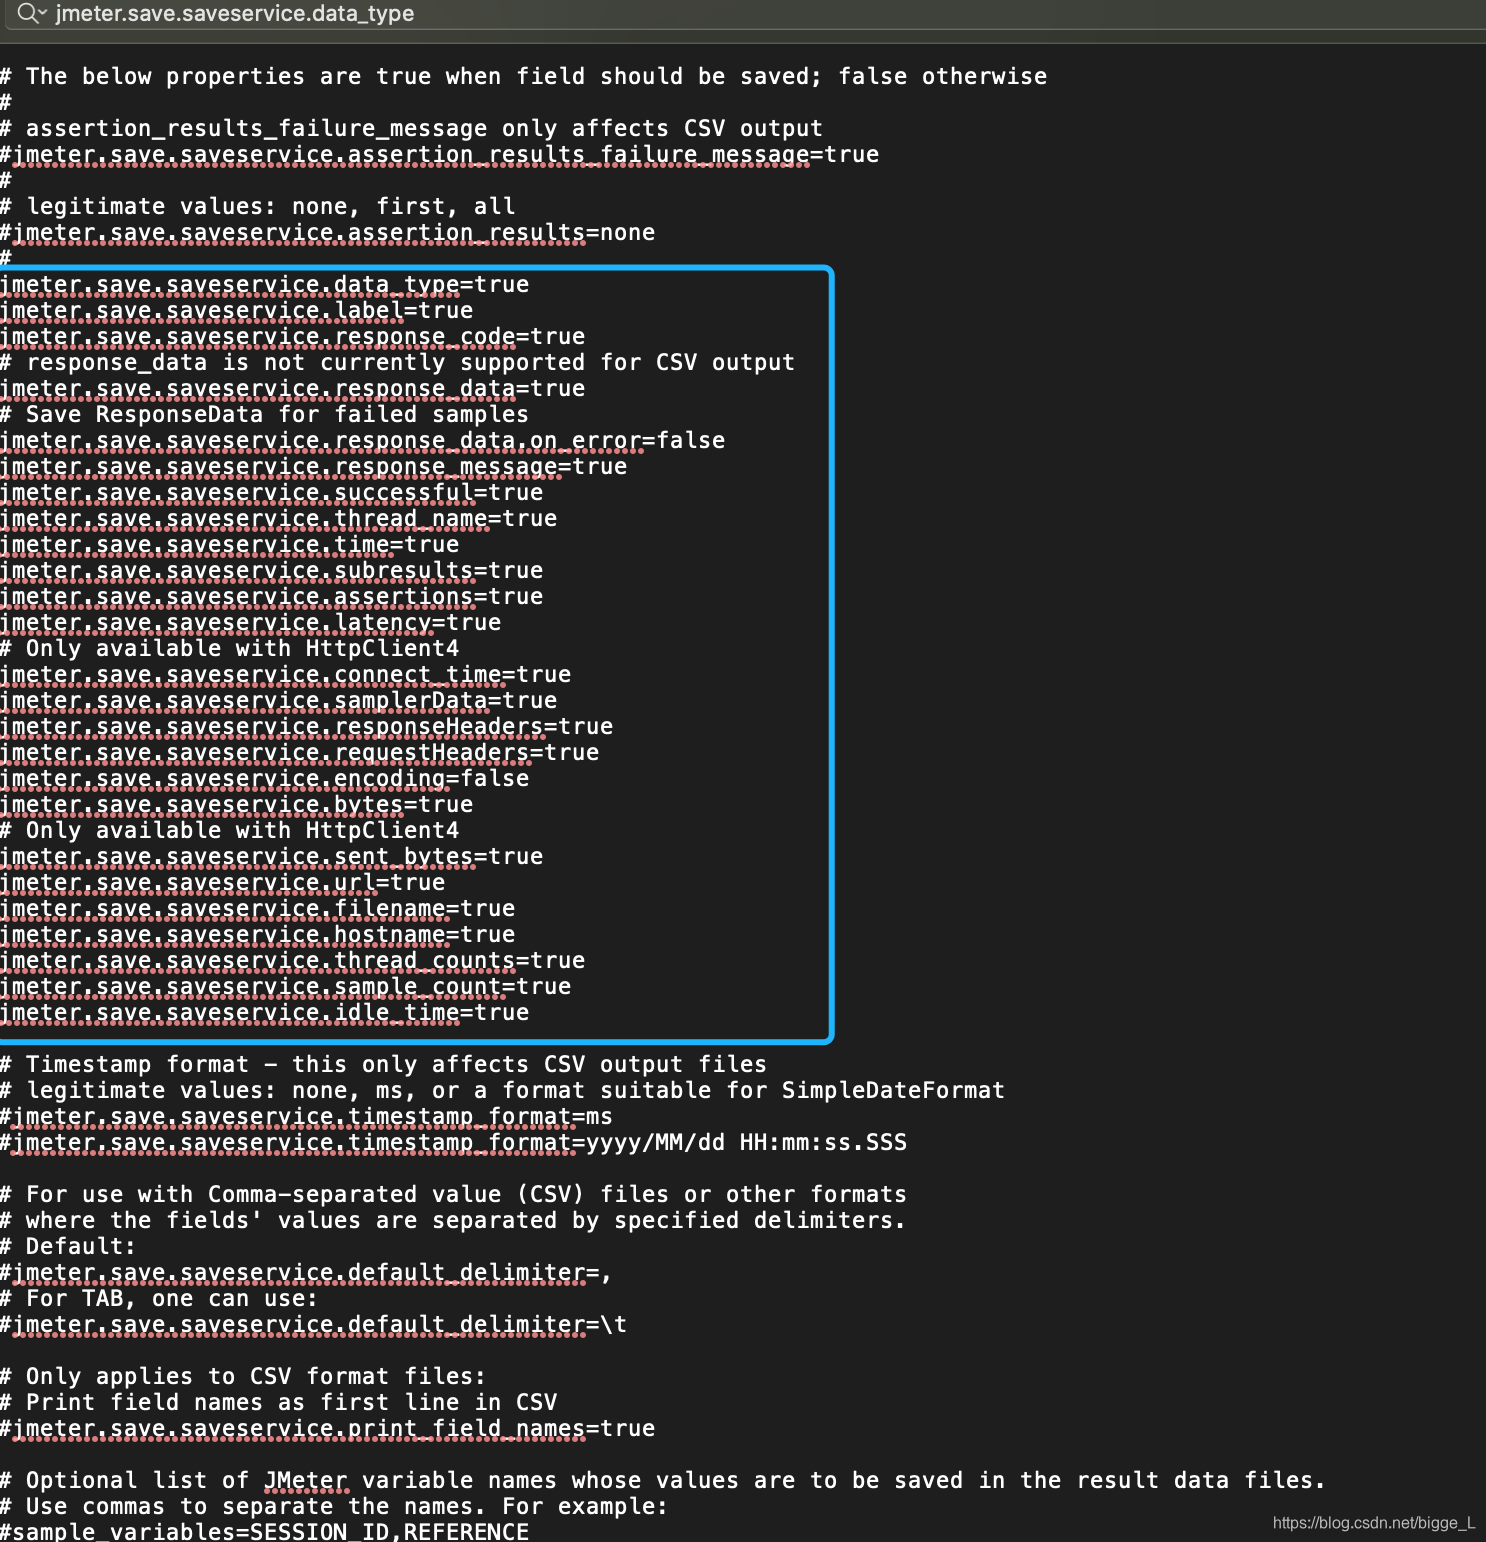Click comment 'Only applies to CSV format files:'

click(244, 1377)
